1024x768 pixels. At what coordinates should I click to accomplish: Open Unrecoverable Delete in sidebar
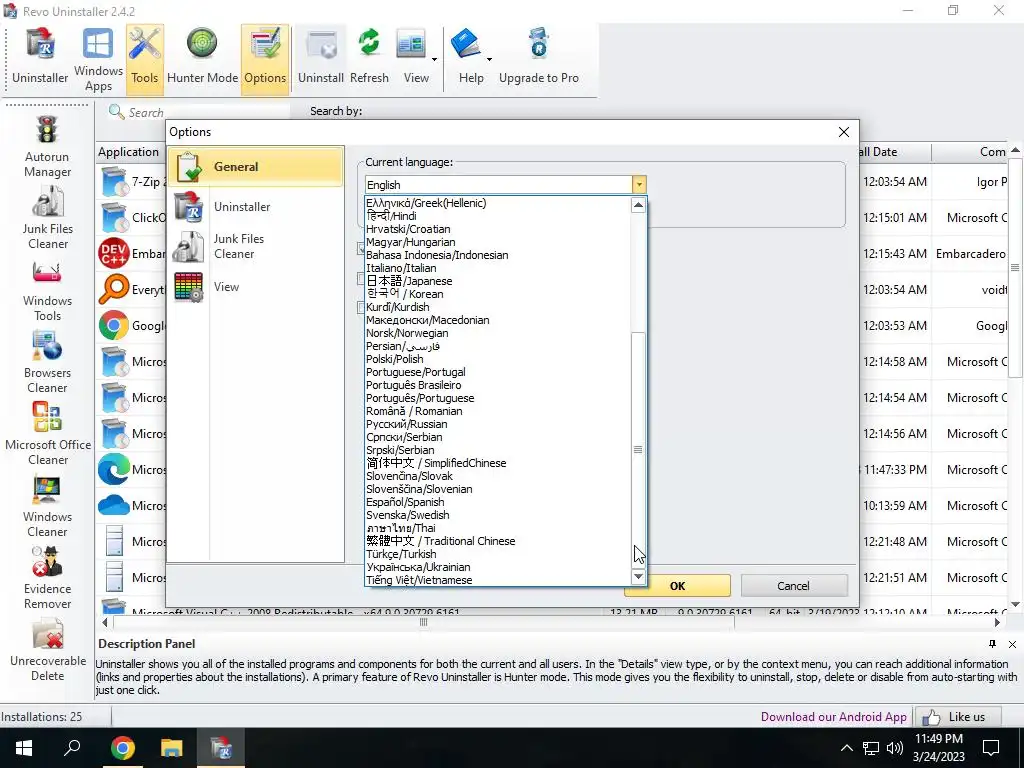pyautogui.click(x=48, y=650)
